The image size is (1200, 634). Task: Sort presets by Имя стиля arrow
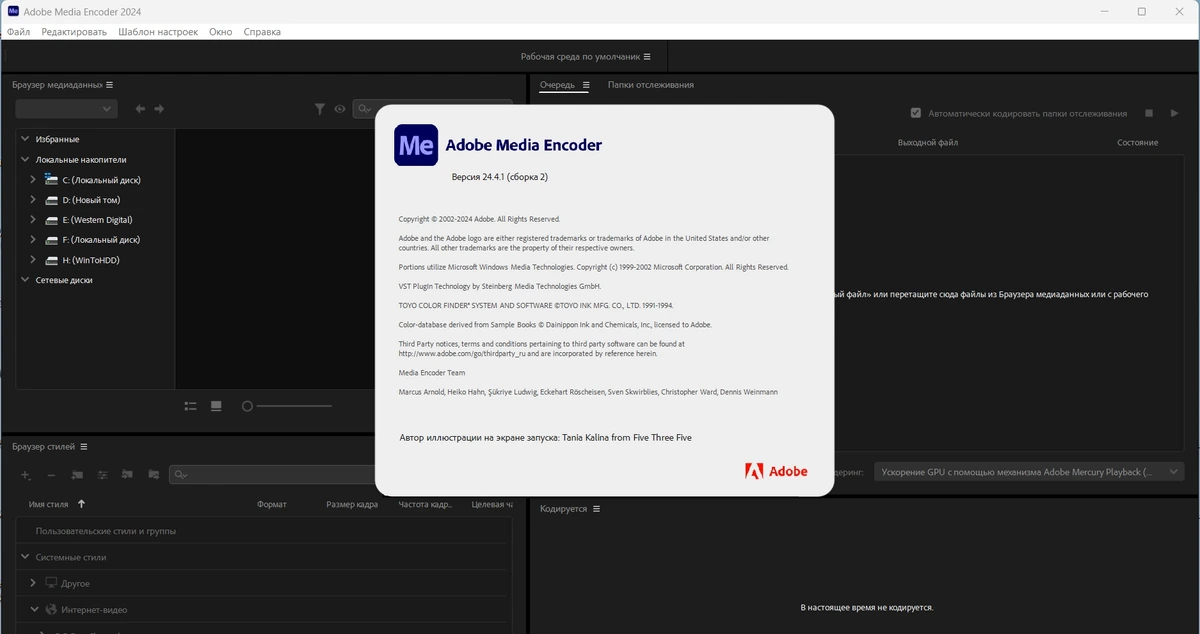click(81, 504)
